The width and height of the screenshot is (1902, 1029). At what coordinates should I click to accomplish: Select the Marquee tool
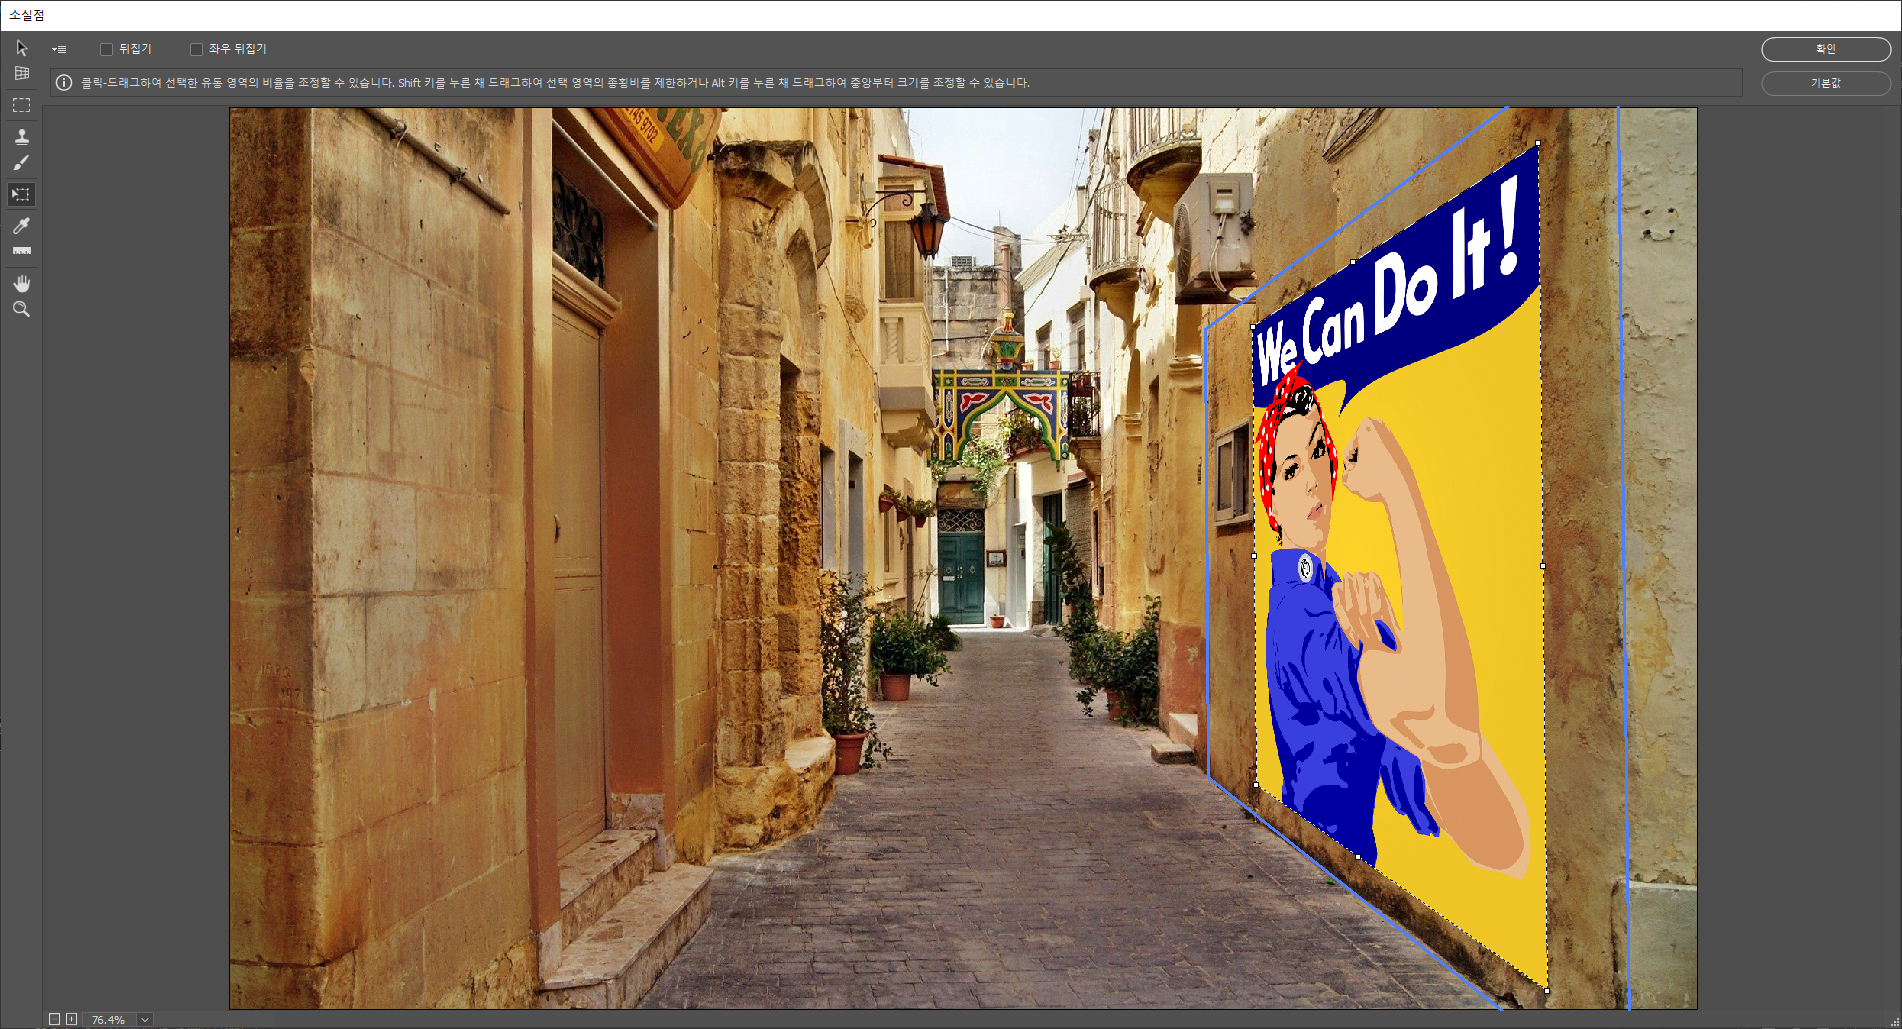21,105
